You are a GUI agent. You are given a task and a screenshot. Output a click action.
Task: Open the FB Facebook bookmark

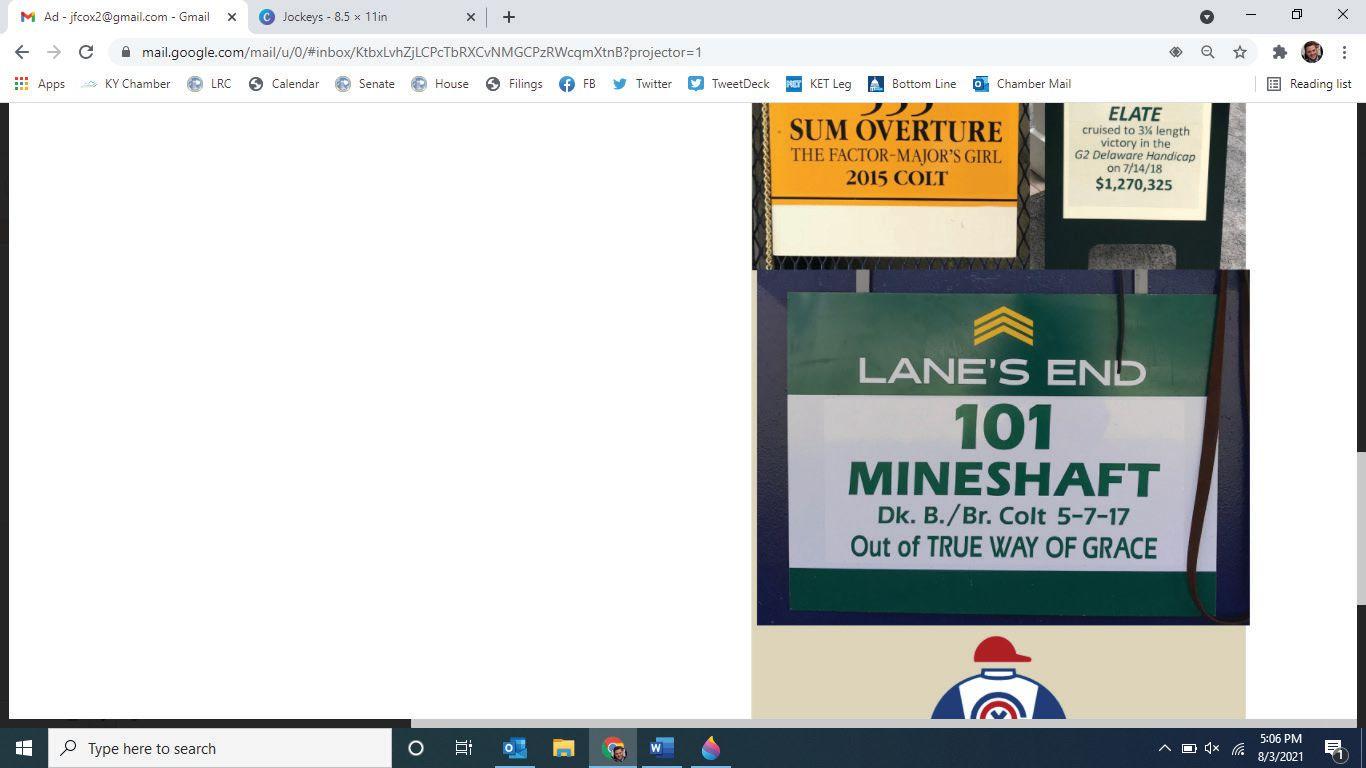pyautogui.click(x=577, y=84)
